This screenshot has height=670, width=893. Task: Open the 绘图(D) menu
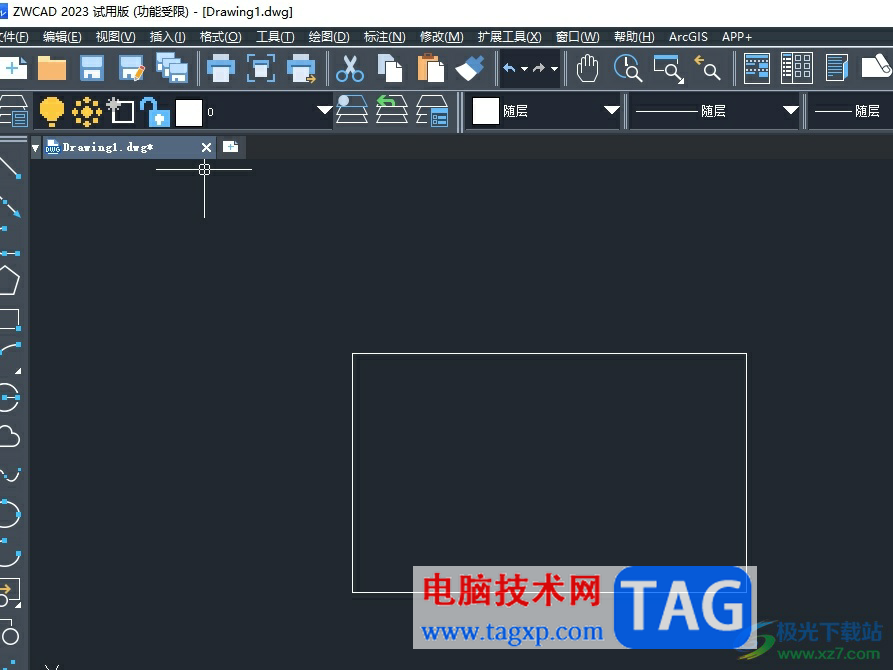329,37
